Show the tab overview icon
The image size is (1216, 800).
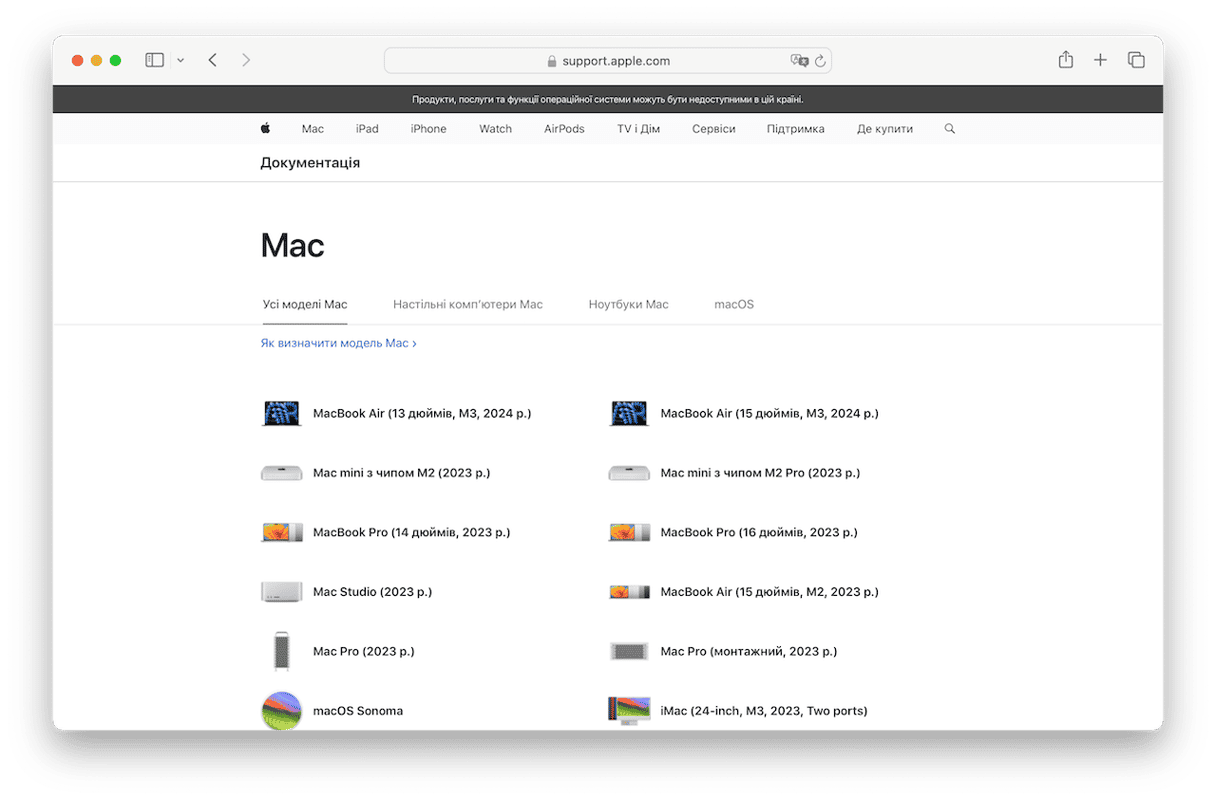click(1136, 60)
